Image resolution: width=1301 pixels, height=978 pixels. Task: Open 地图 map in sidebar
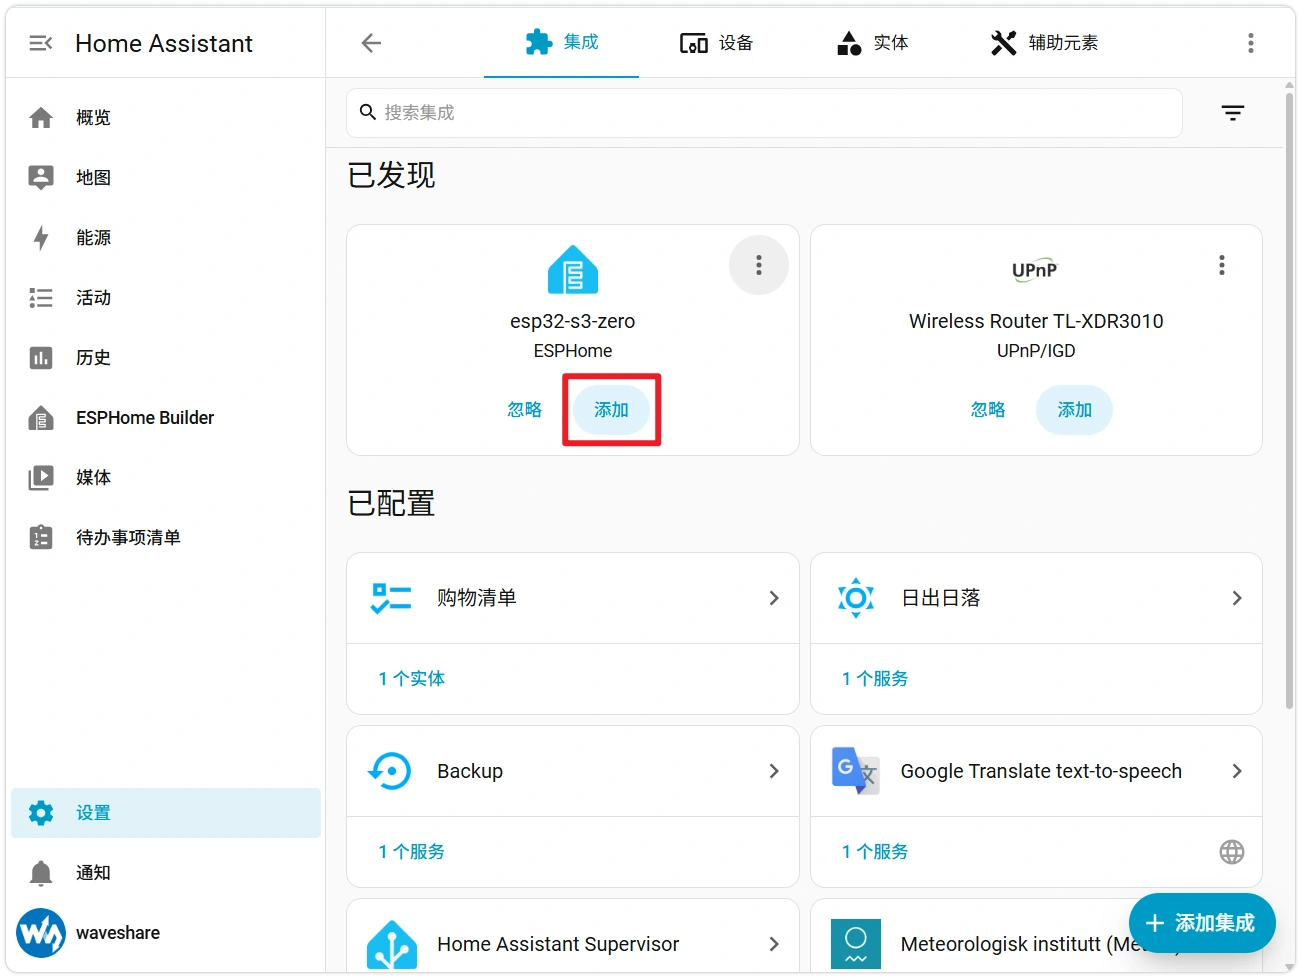click(166, 178)
